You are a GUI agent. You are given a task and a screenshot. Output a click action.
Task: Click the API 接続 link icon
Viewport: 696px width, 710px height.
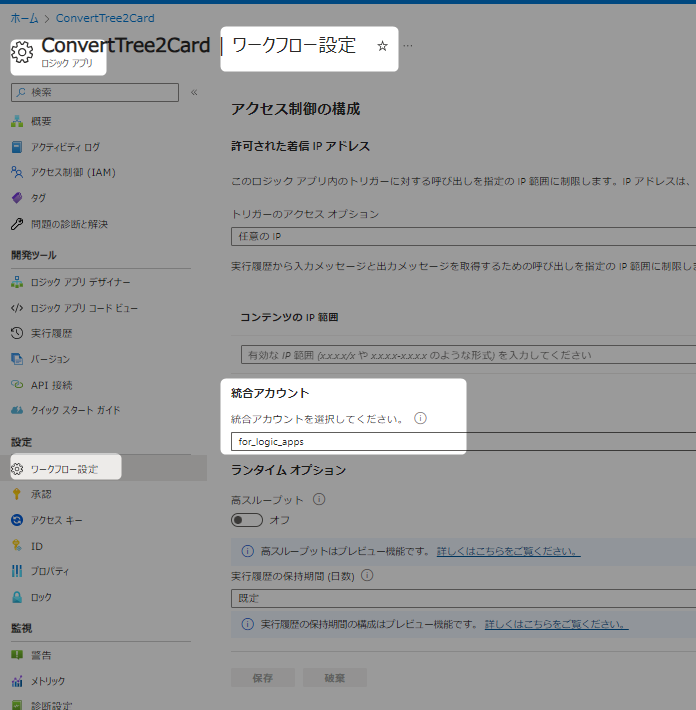pos(17,385)
